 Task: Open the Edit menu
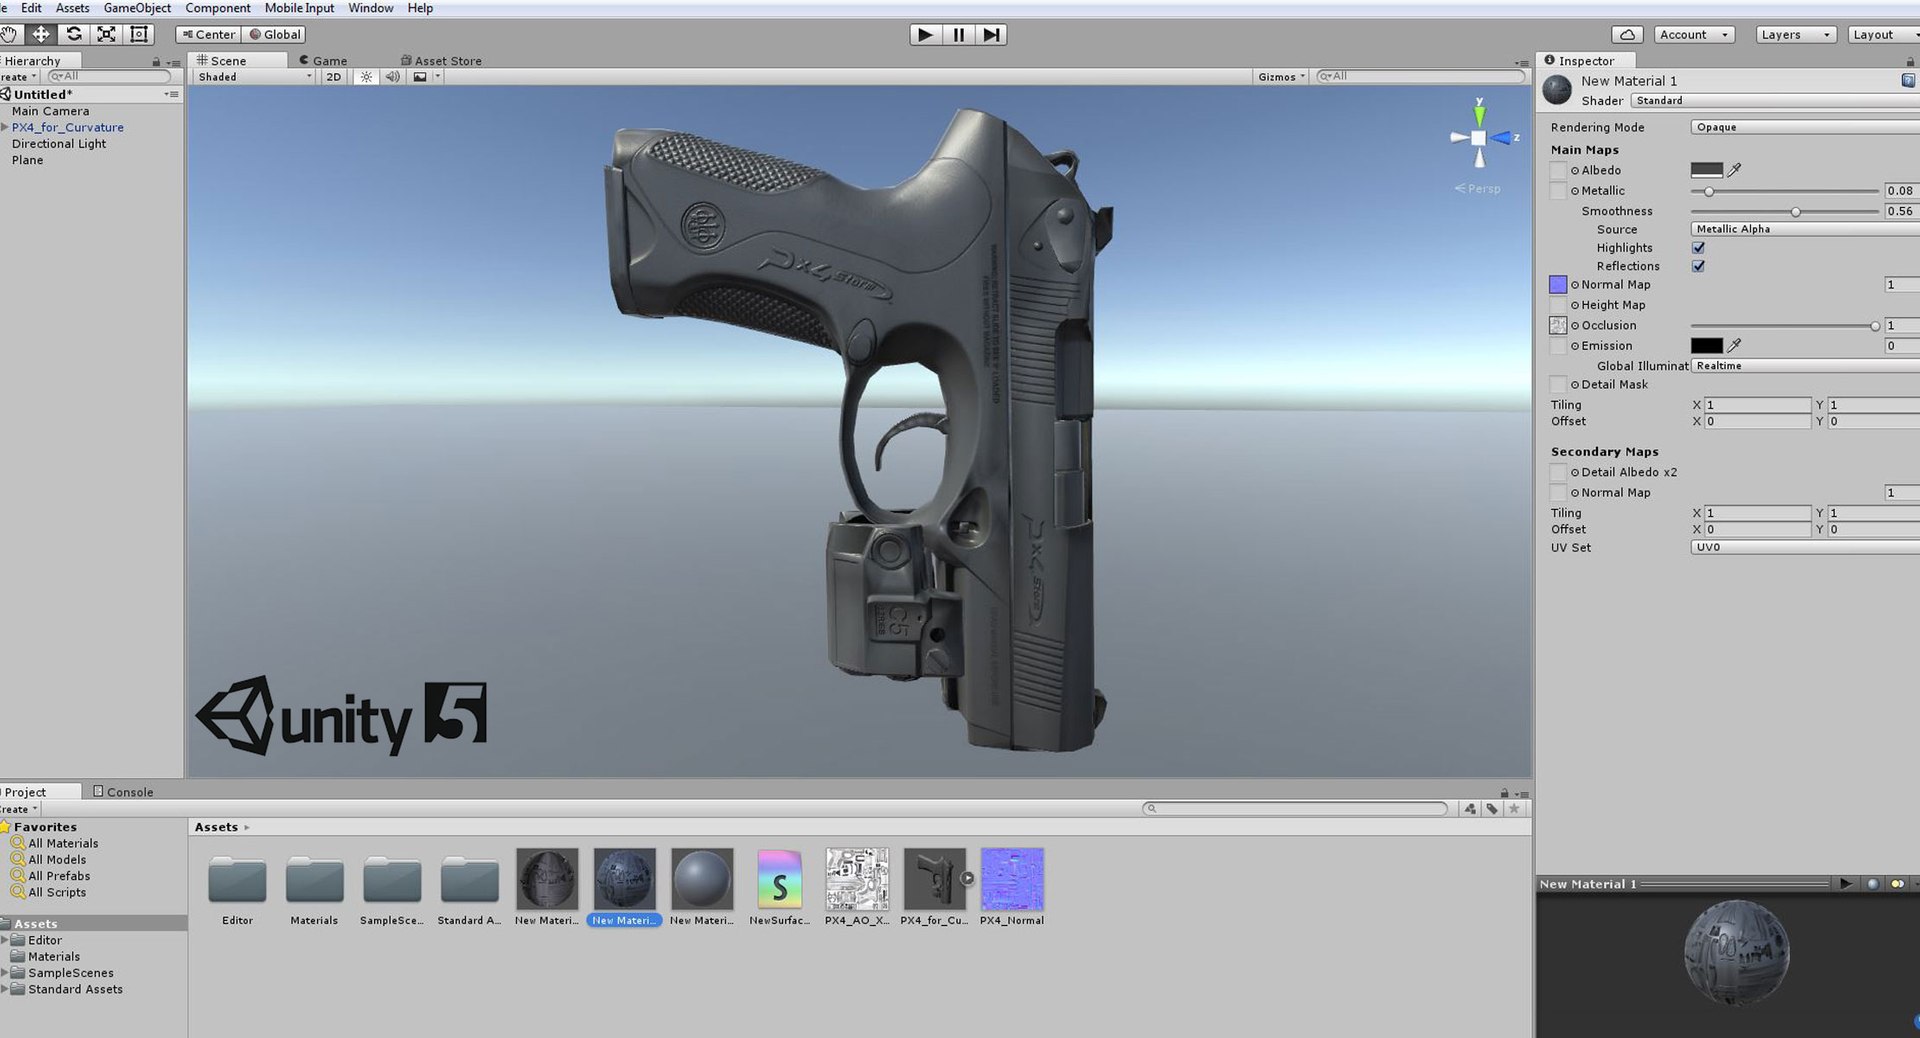[x=31, y=8]
